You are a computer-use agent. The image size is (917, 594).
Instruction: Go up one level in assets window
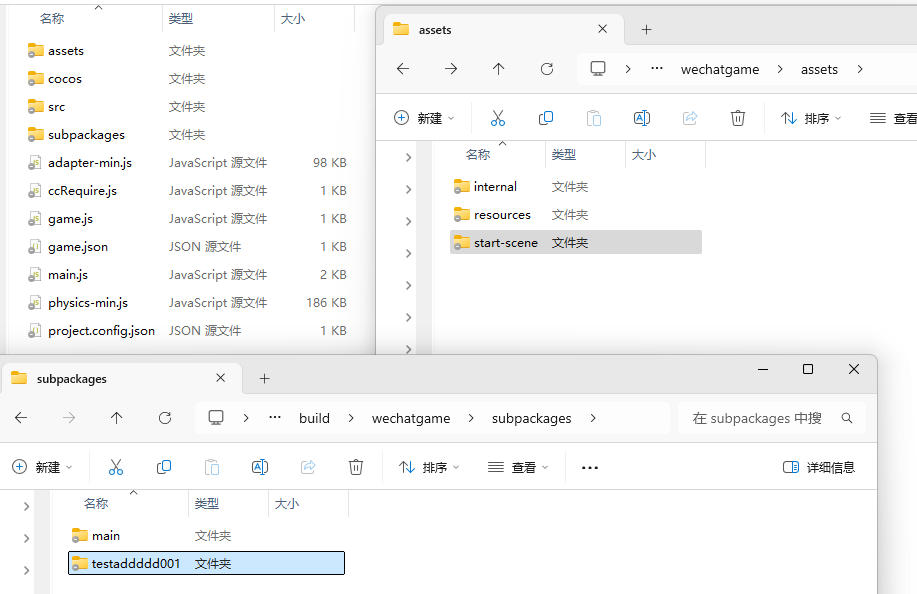tap(498, 69)
